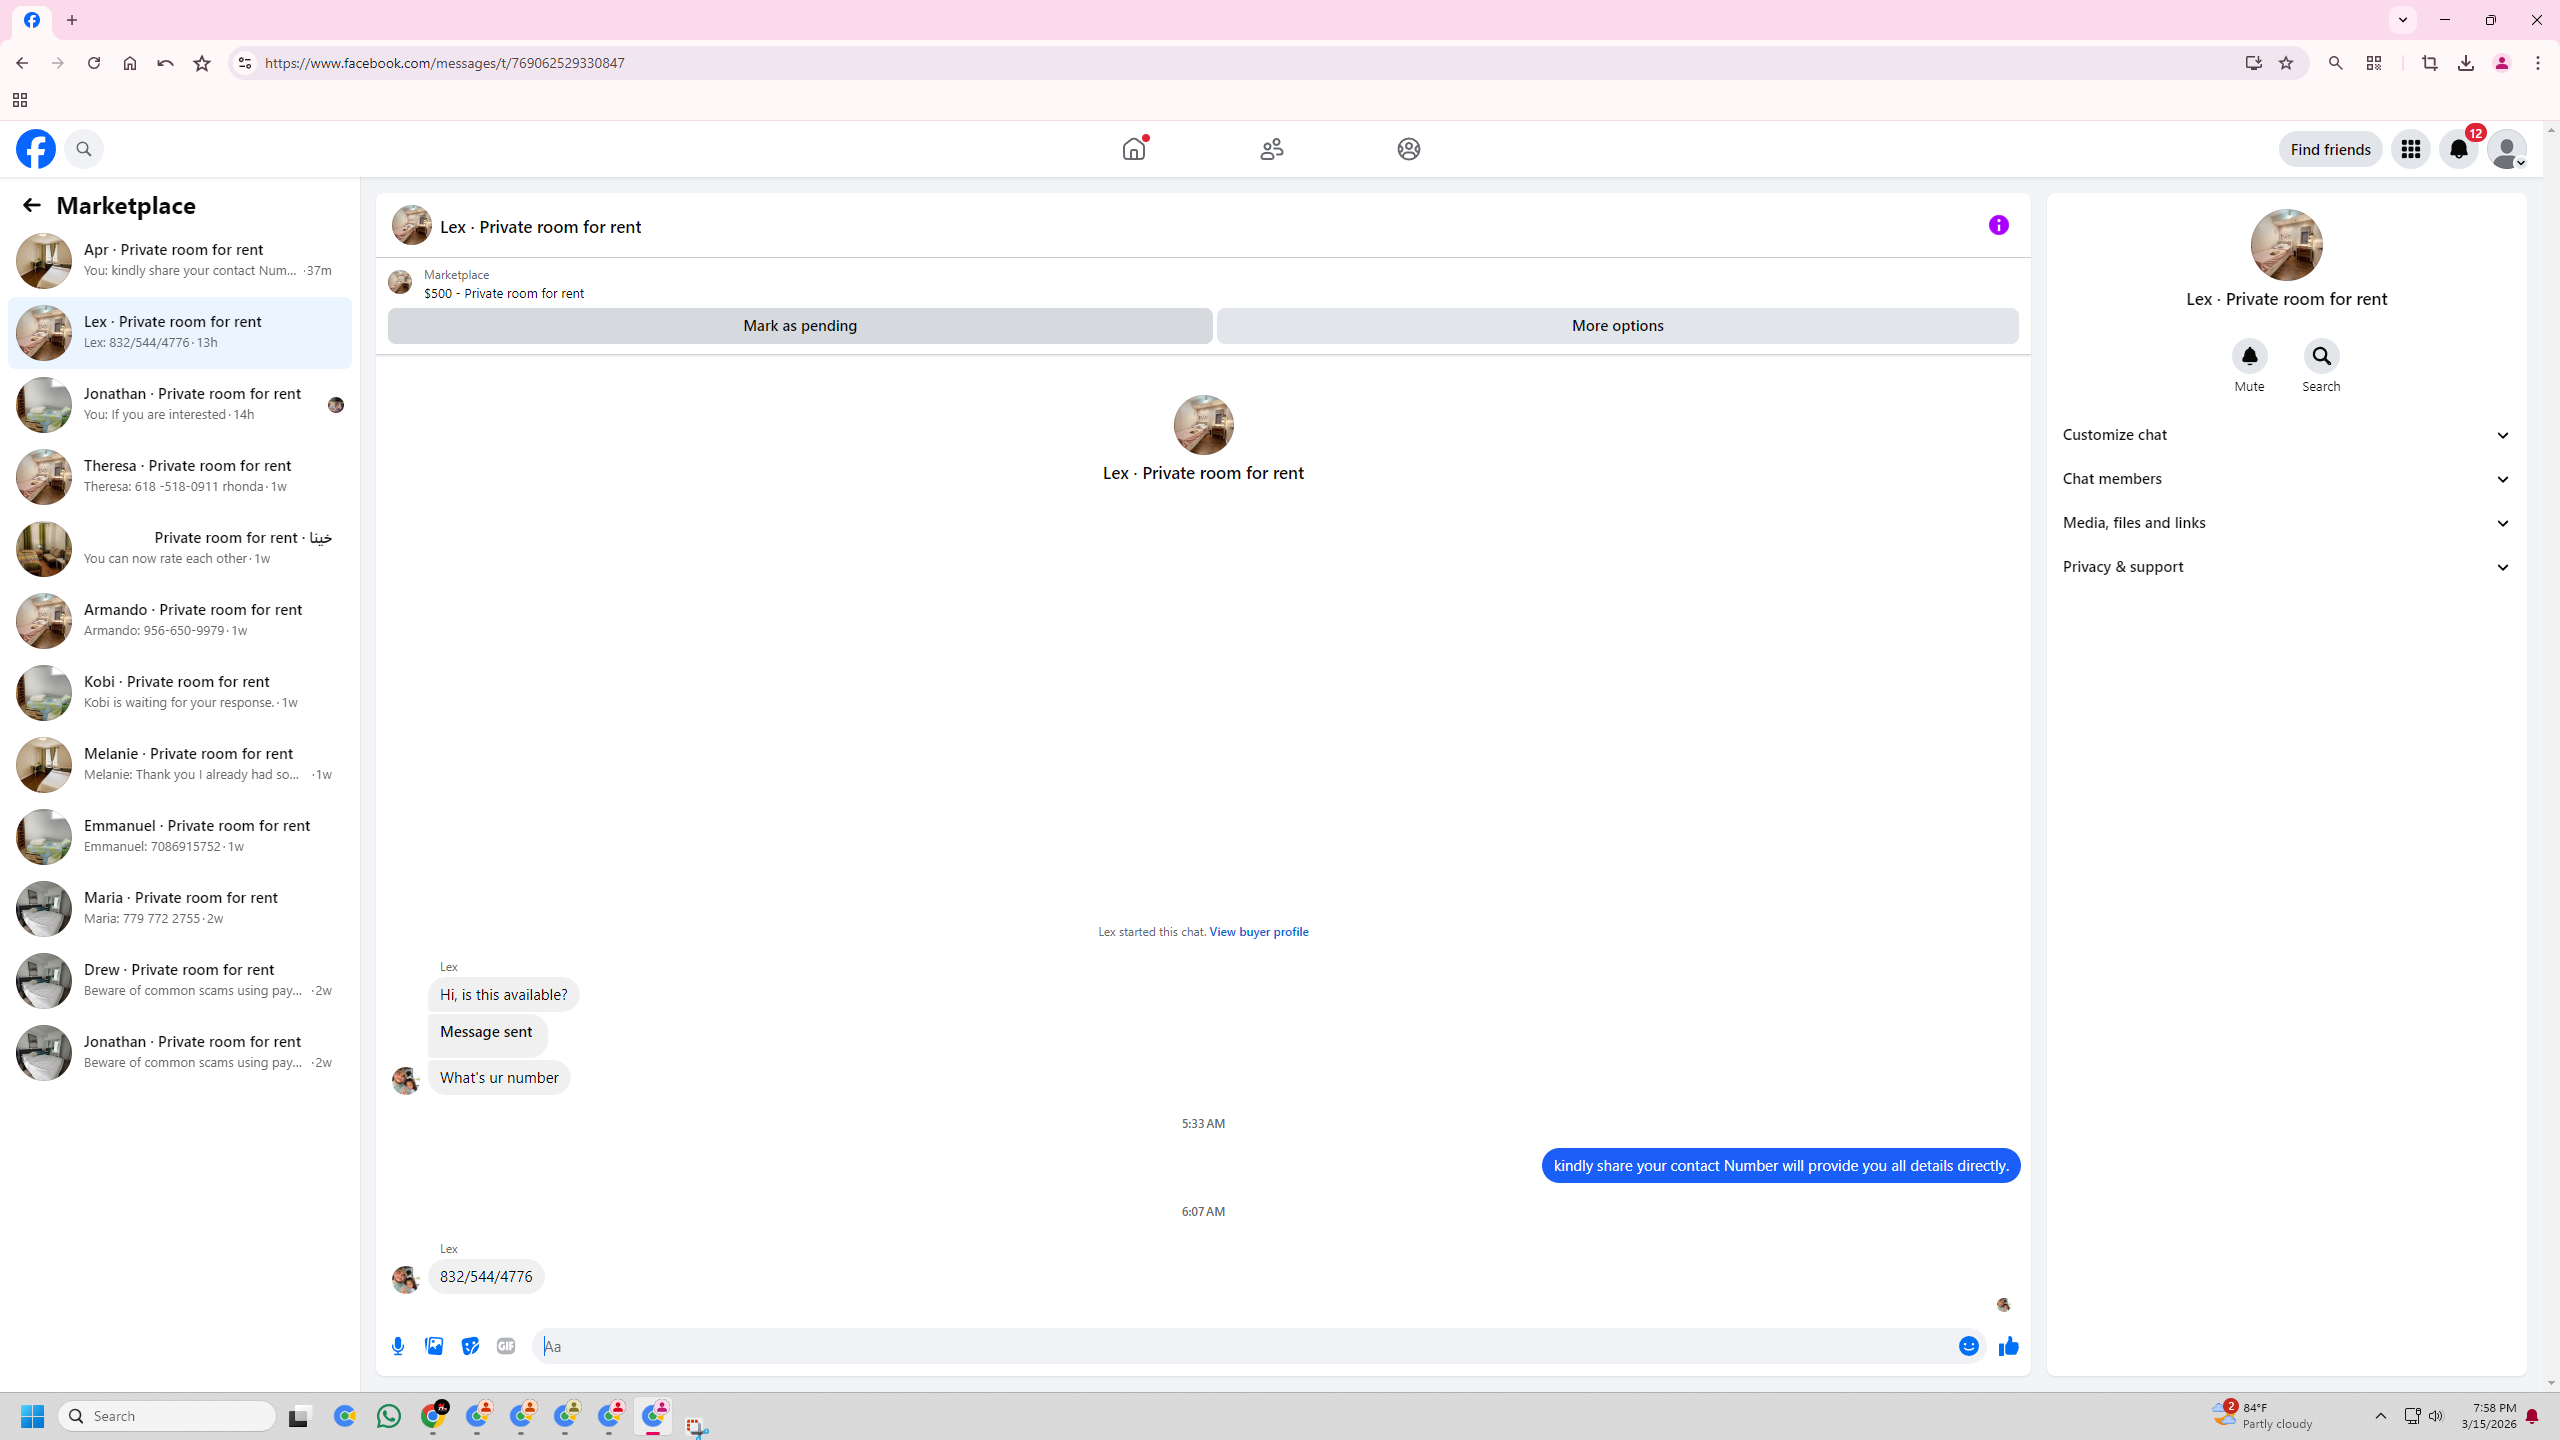Viewport: 2560px width, 1440px height.
Task: Open the account avatar menu
Action: coord(2507,149)
